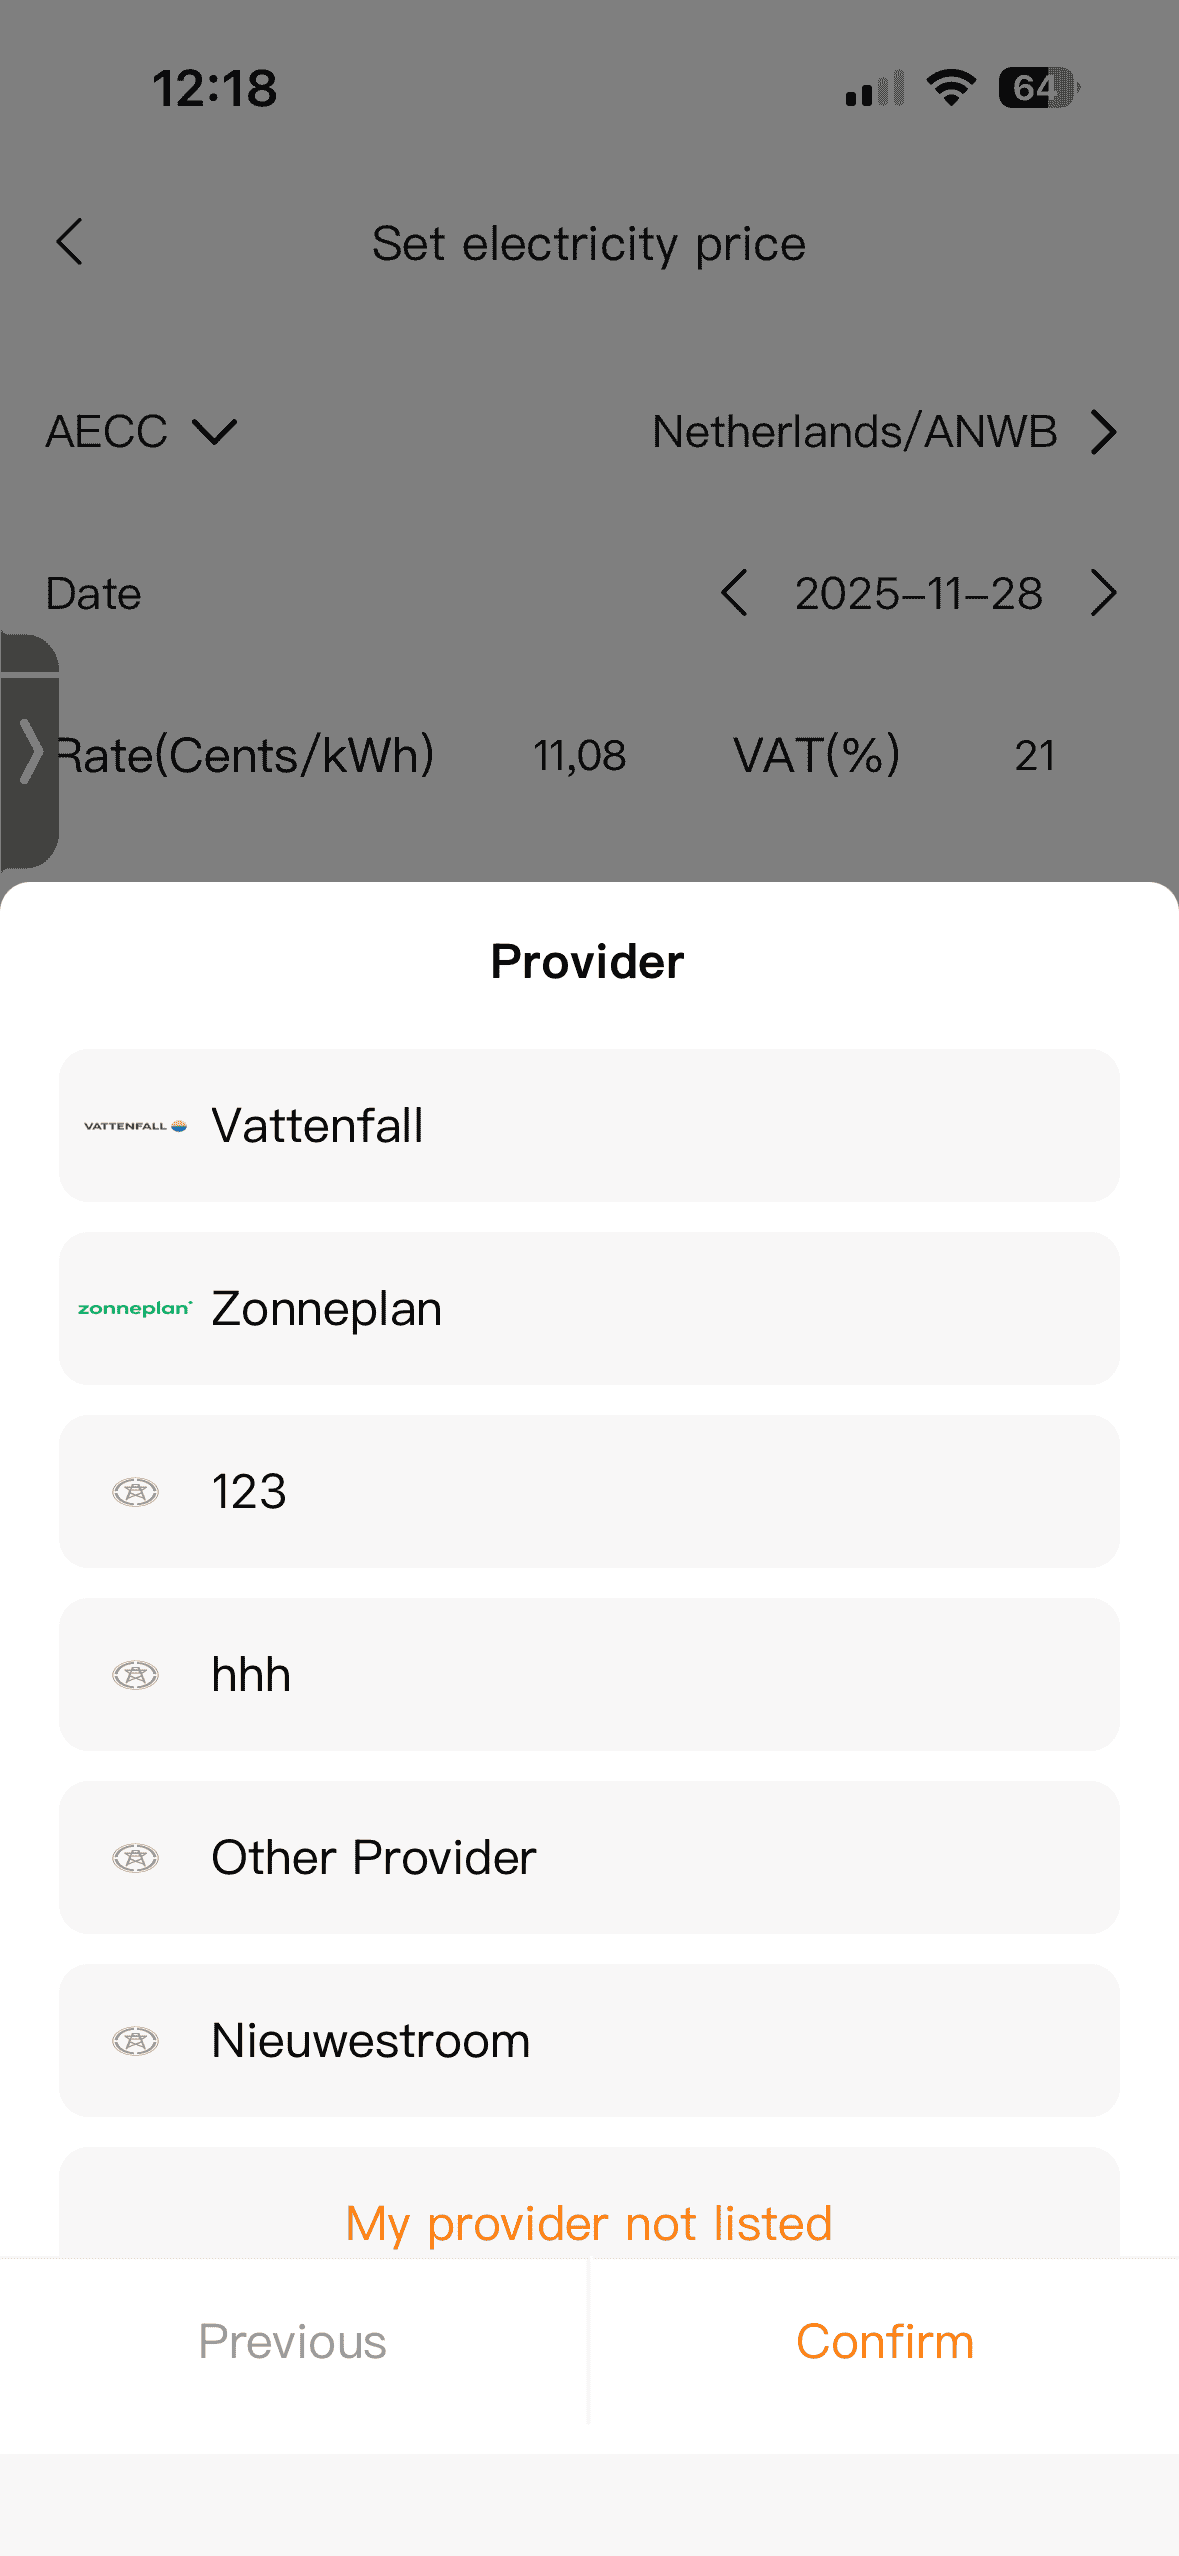Viewport: 1179px width, 2556px height.
Task: Choose Zonneplan from provider list
Action: [589, 1309]
